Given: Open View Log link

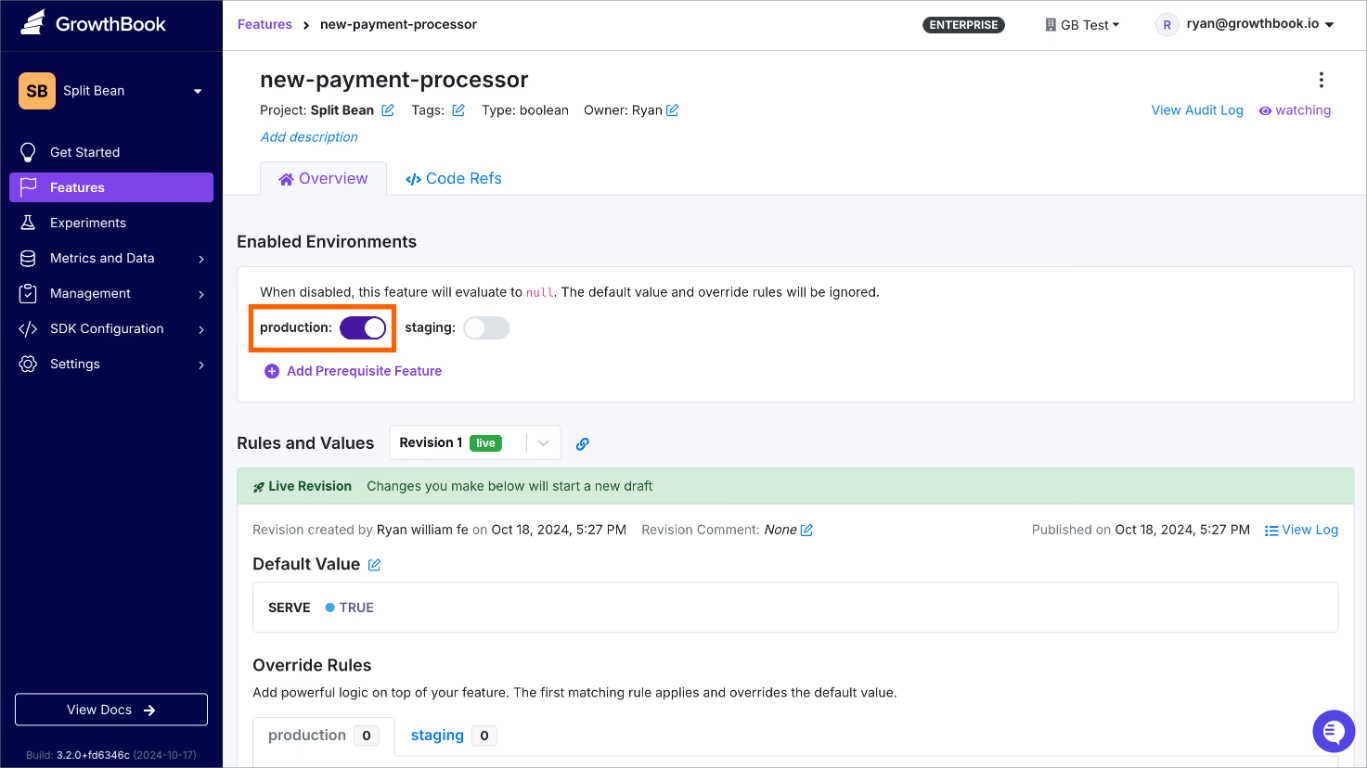Looking at the screenshot, I should (1301, 530).
